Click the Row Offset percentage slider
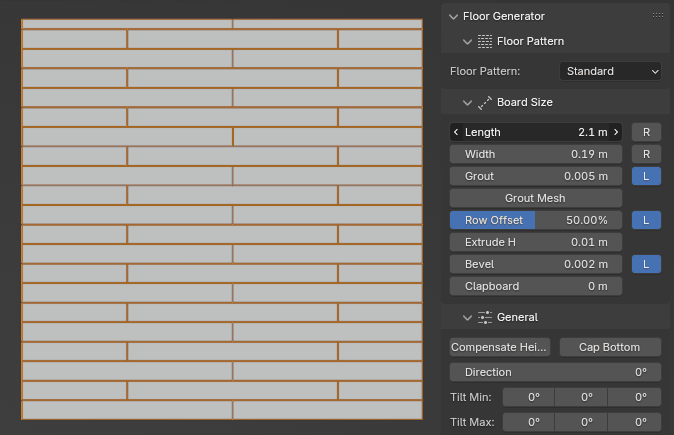The width and height of the screenshot is (674, 435). [x=535, y=220]
